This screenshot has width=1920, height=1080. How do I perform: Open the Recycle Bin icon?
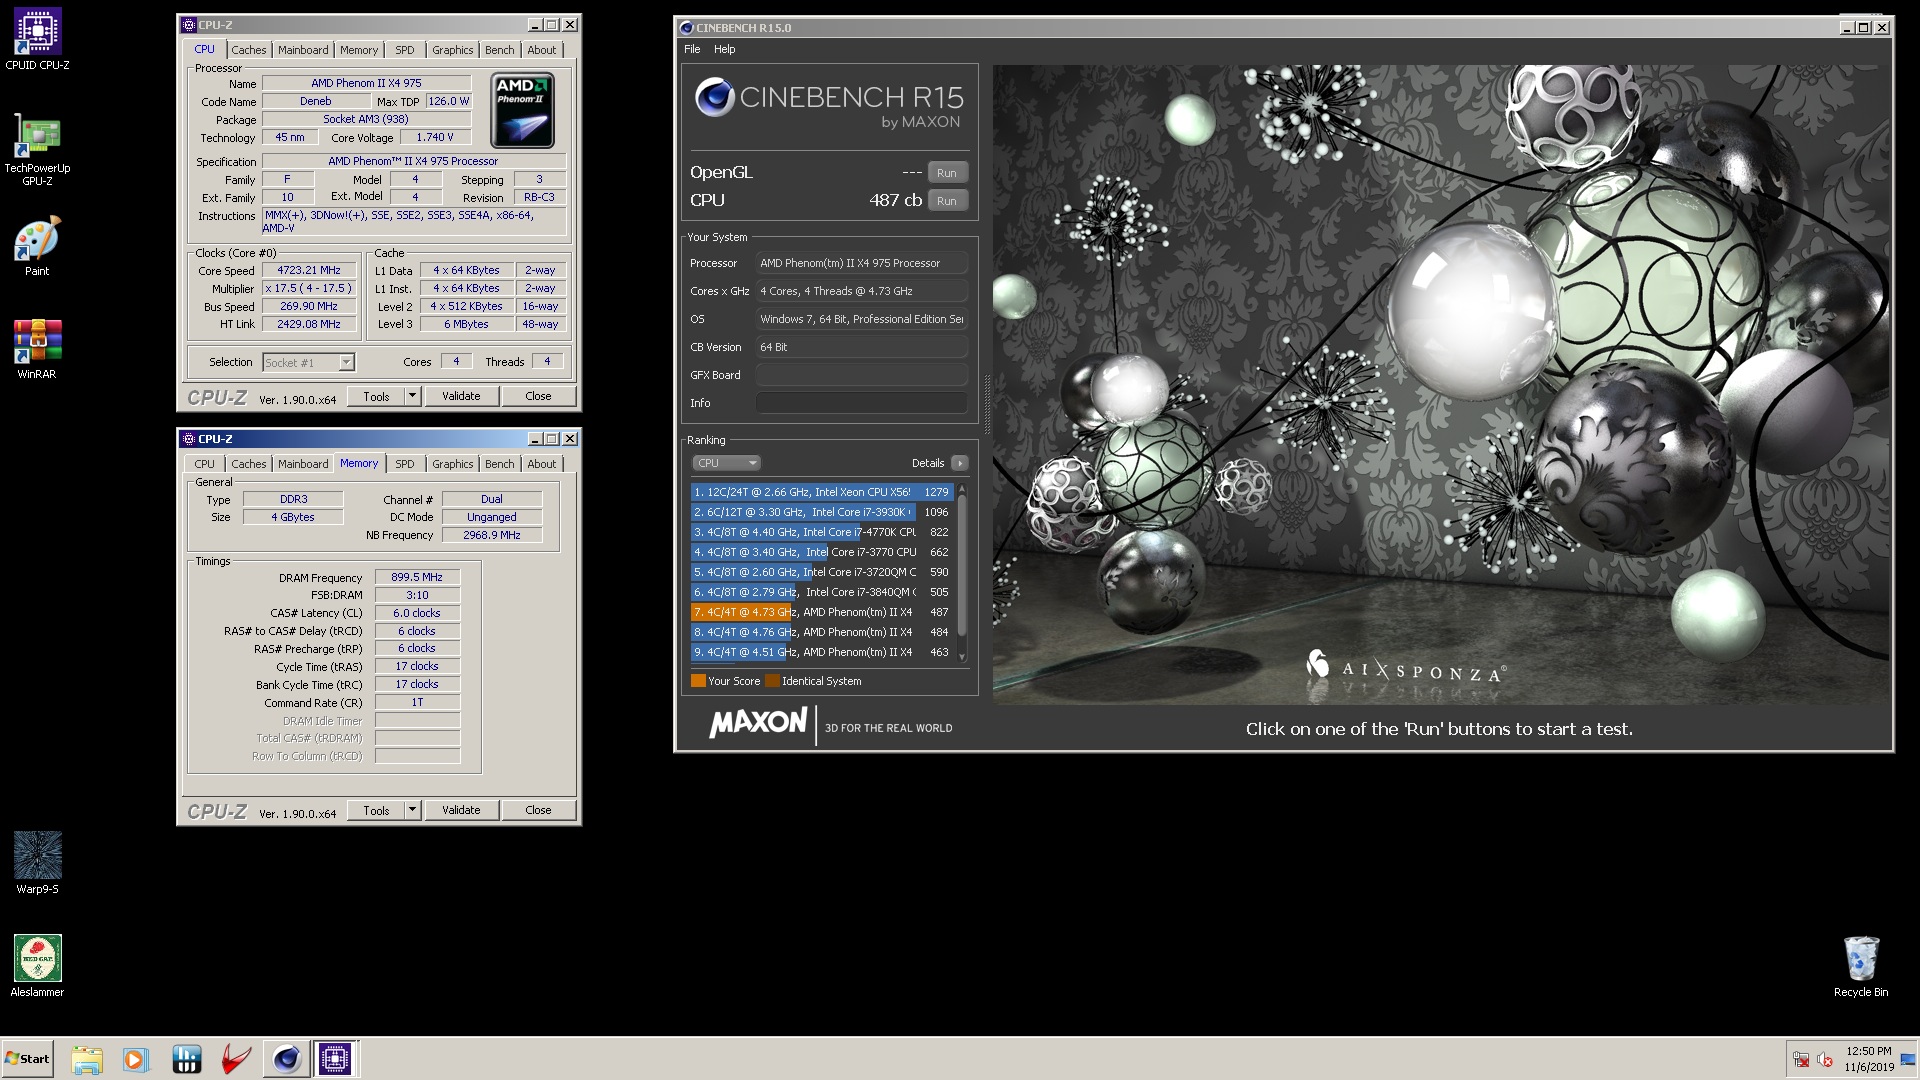(x=1861, y=966)
